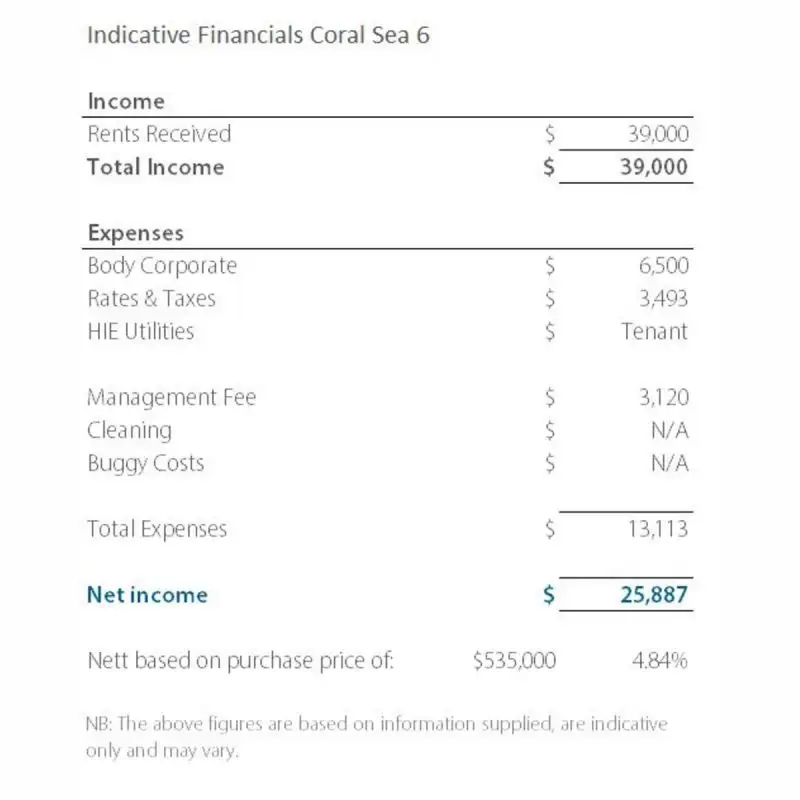The image size is (800, 800).
Task: Select the bold Total Income value
Action: coord(655,167)
